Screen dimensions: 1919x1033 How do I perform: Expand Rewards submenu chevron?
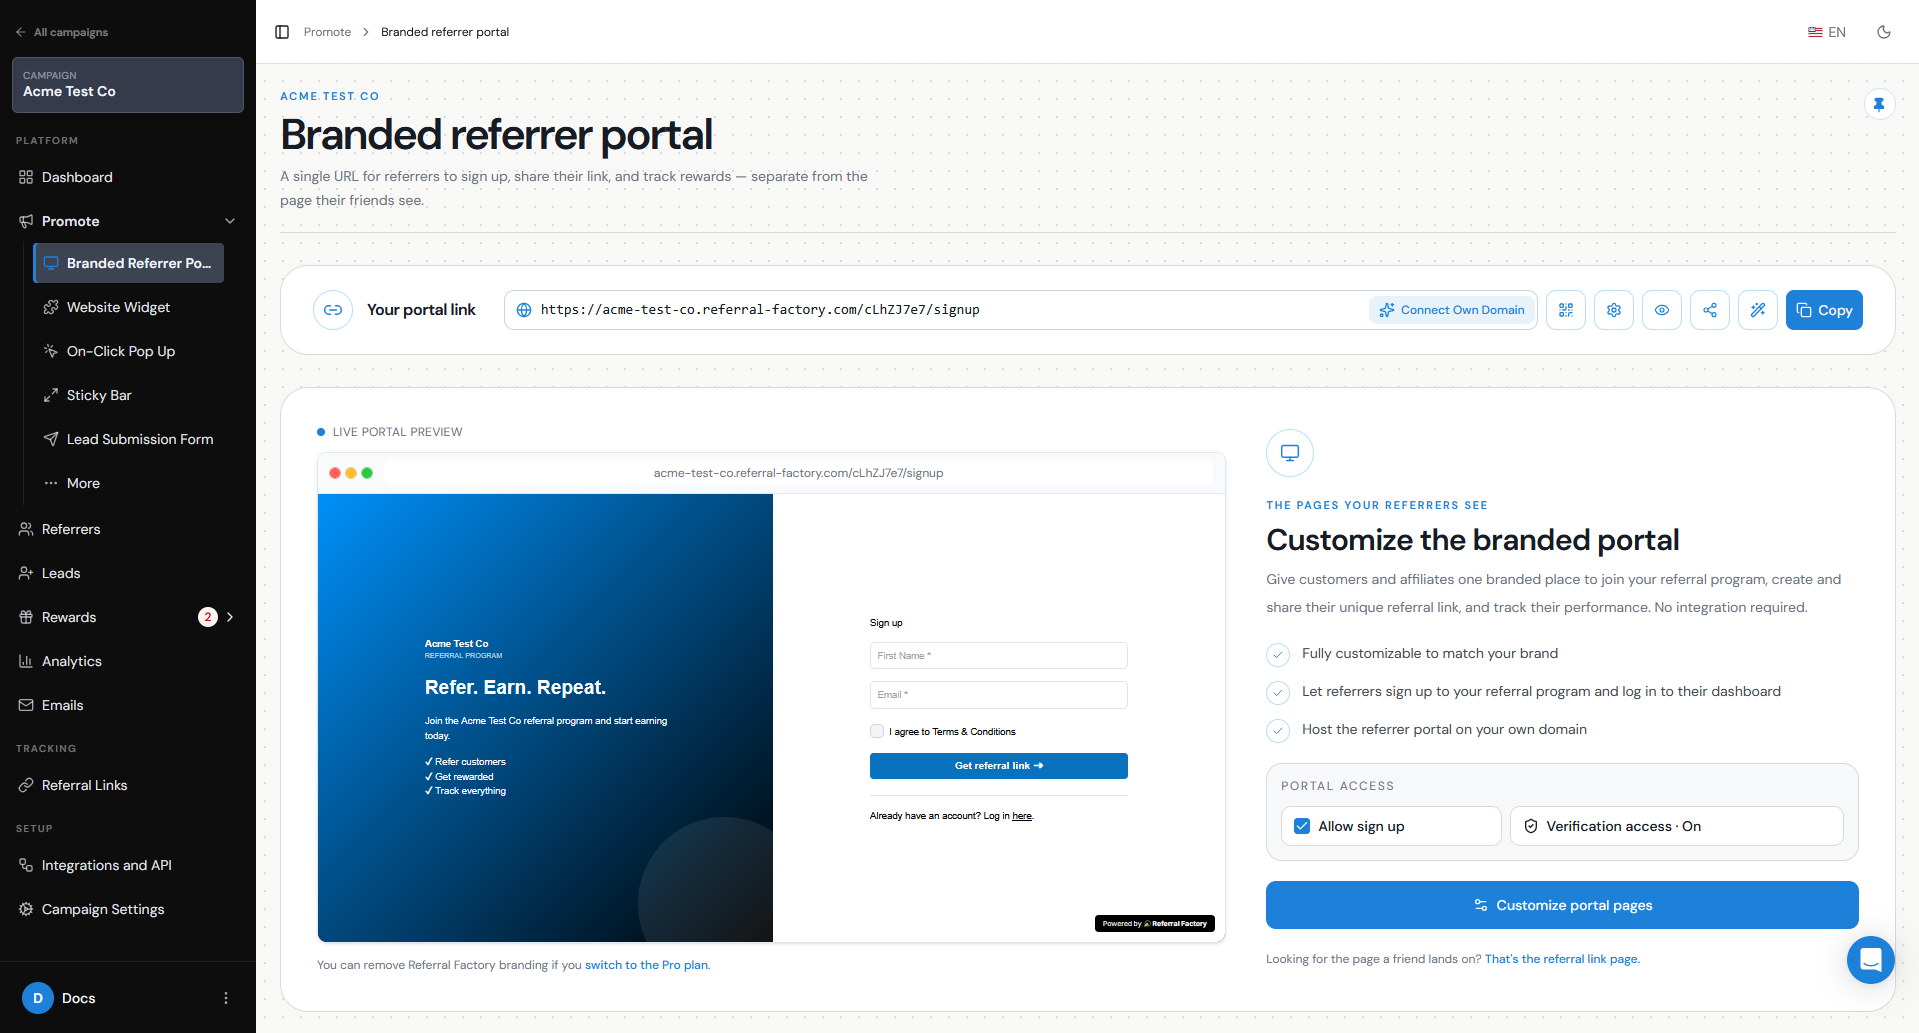point(230,617)
